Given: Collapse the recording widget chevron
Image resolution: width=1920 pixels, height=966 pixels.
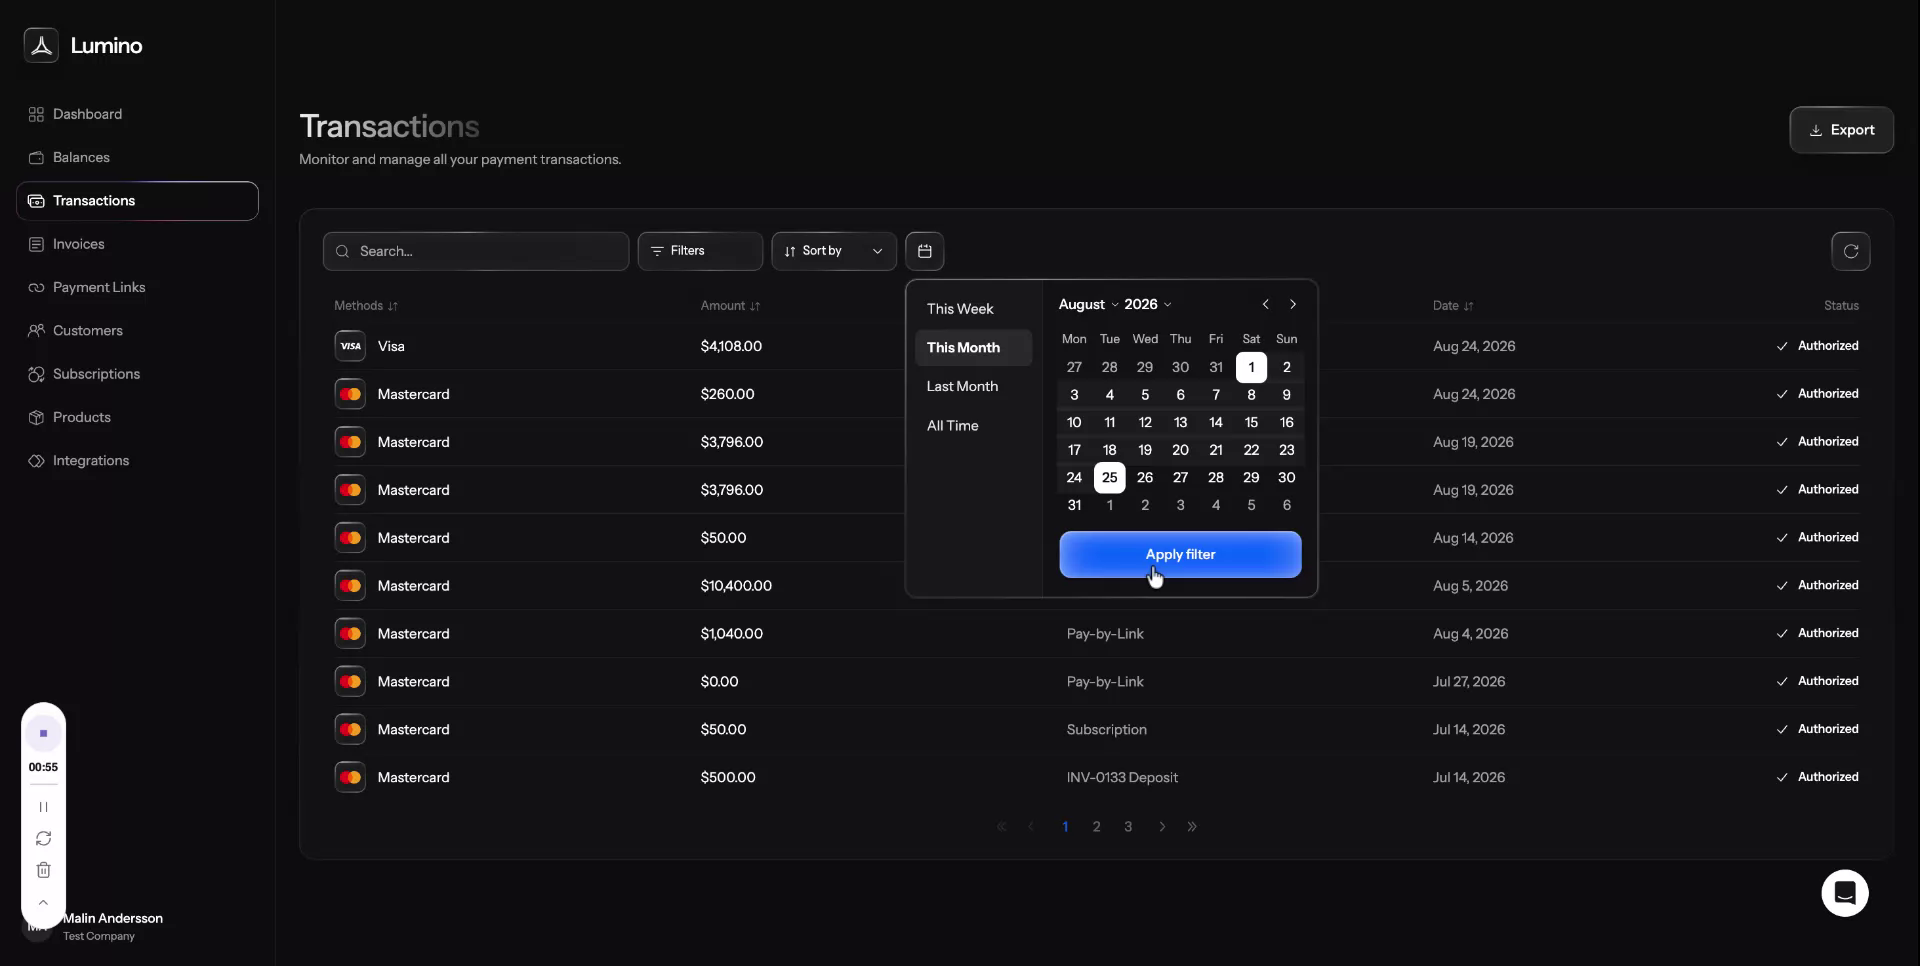Looking at the screenshot, I should 43,903.
